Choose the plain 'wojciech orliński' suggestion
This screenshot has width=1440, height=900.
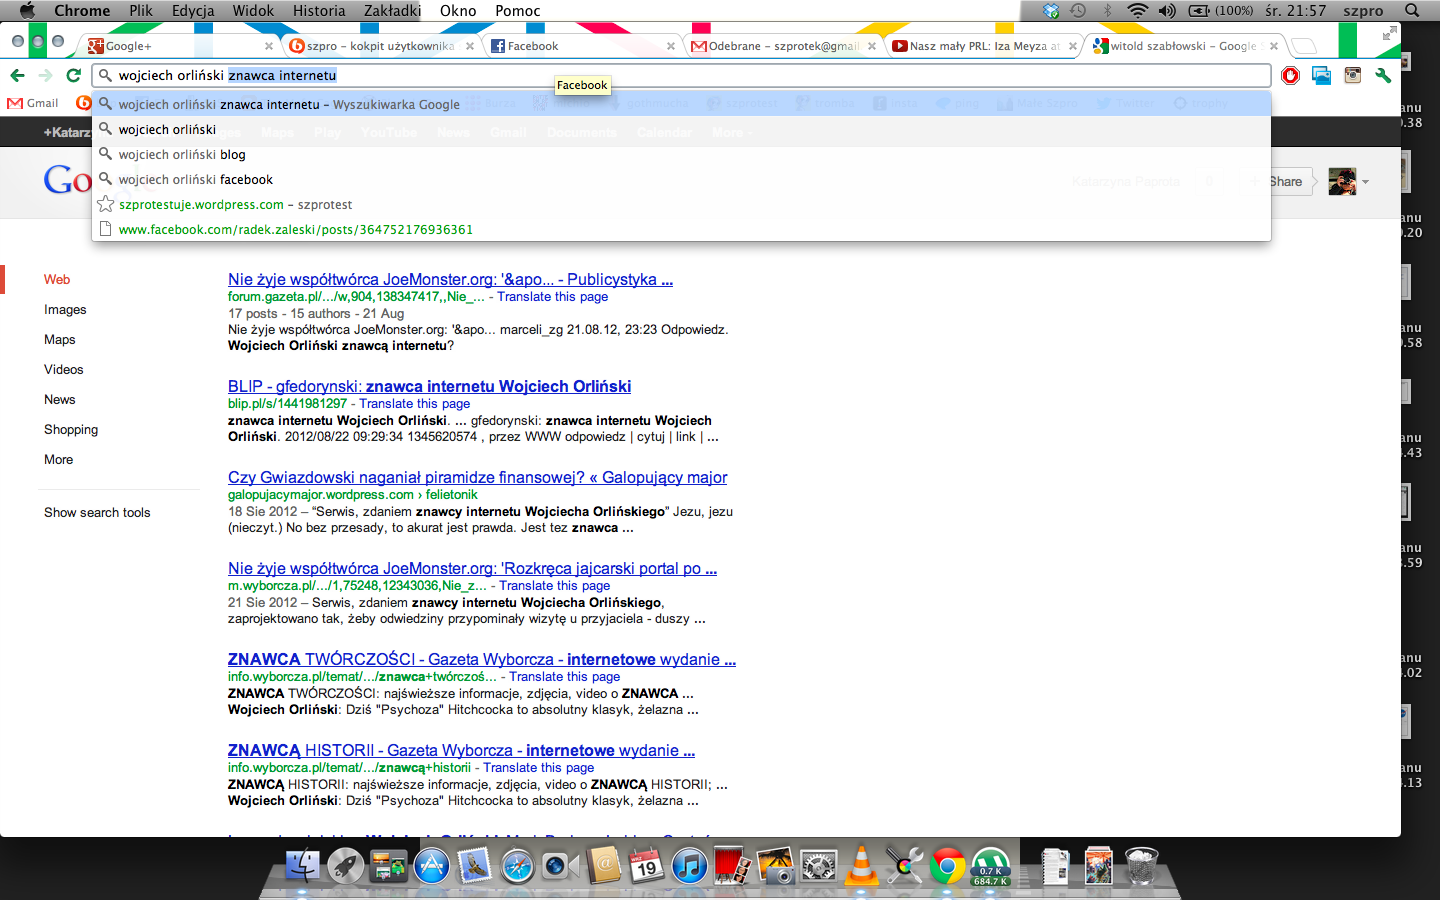[682, 129]
